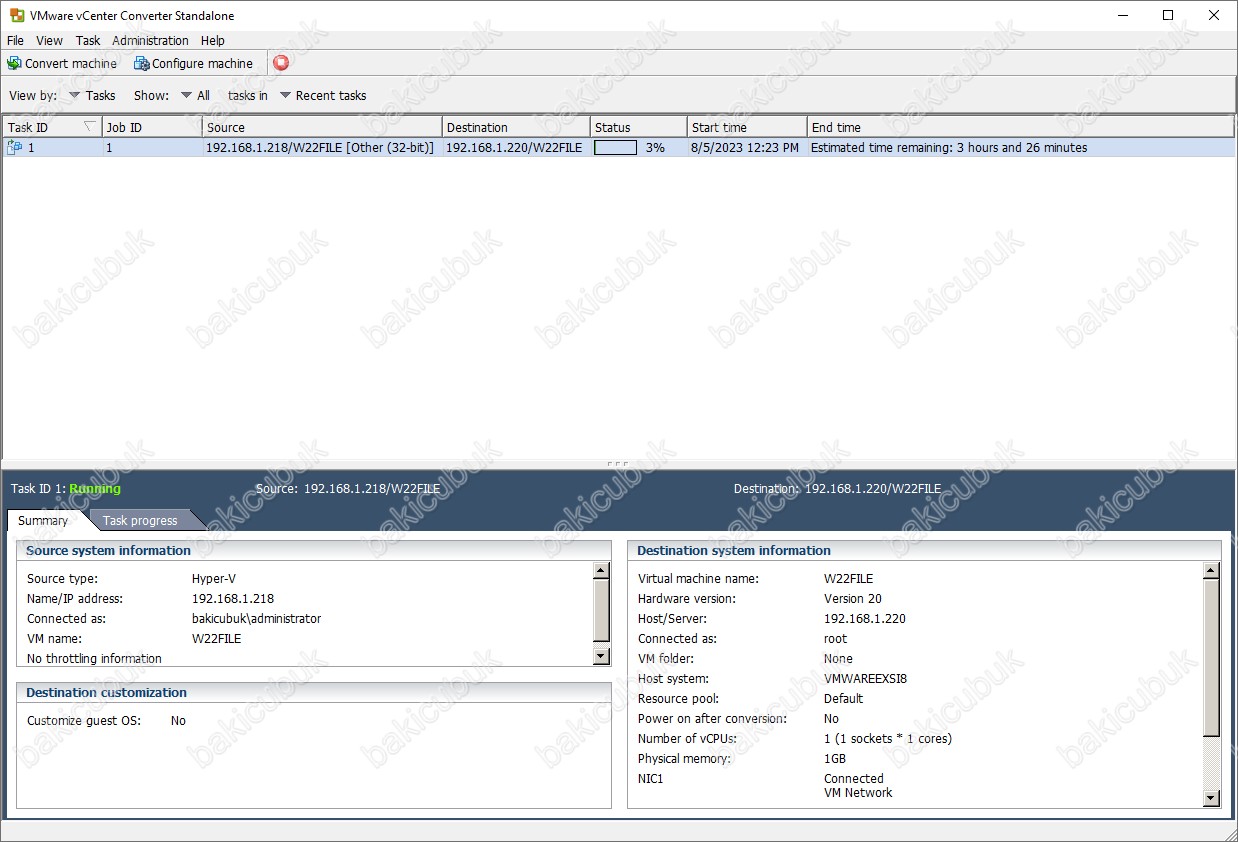This screenshot has width=1238, height=842.
Task: Click the Configure machine toolbar icon
Action: pyautogui.click(x=142, y=63)
